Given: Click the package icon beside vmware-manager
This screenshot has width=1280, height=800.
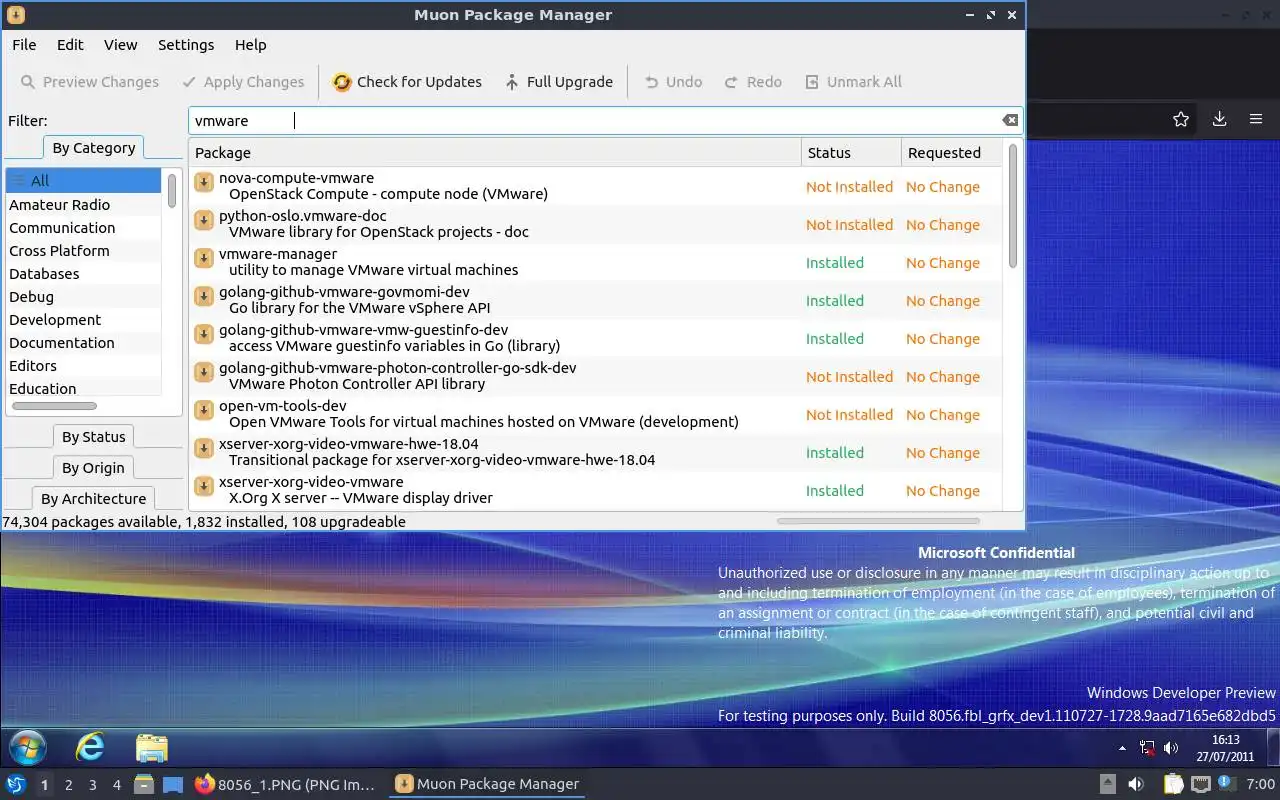Looking at the screenshot, I should click(203, 258).
